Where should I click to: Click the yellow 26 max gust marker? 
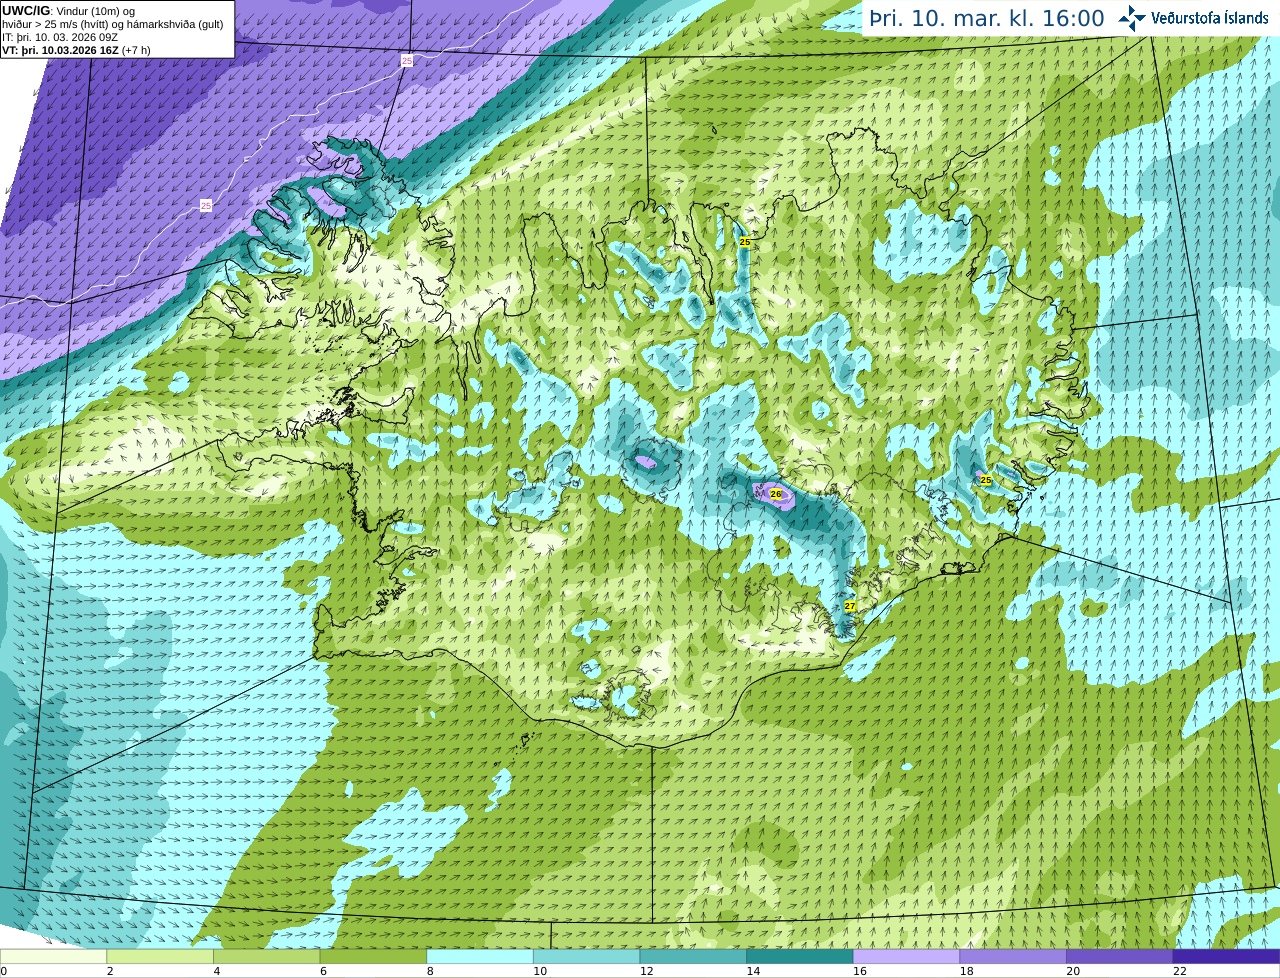776,494
